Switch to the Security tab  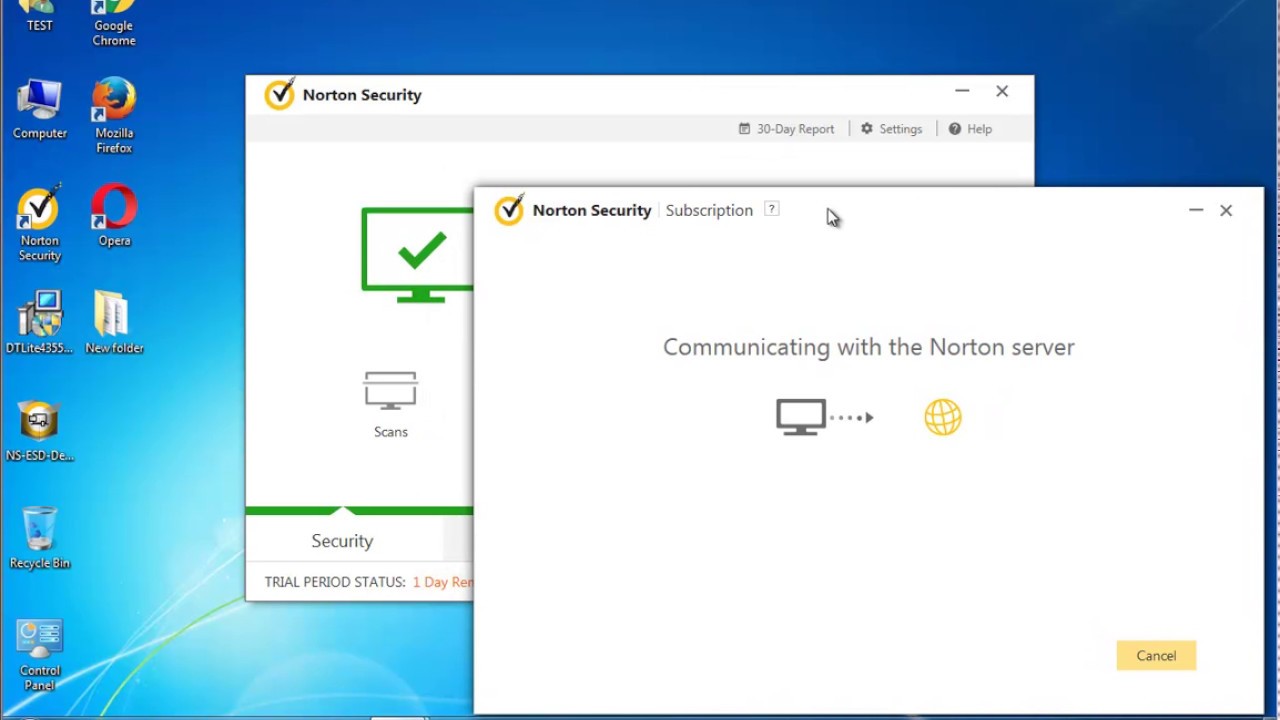[342, 541]
